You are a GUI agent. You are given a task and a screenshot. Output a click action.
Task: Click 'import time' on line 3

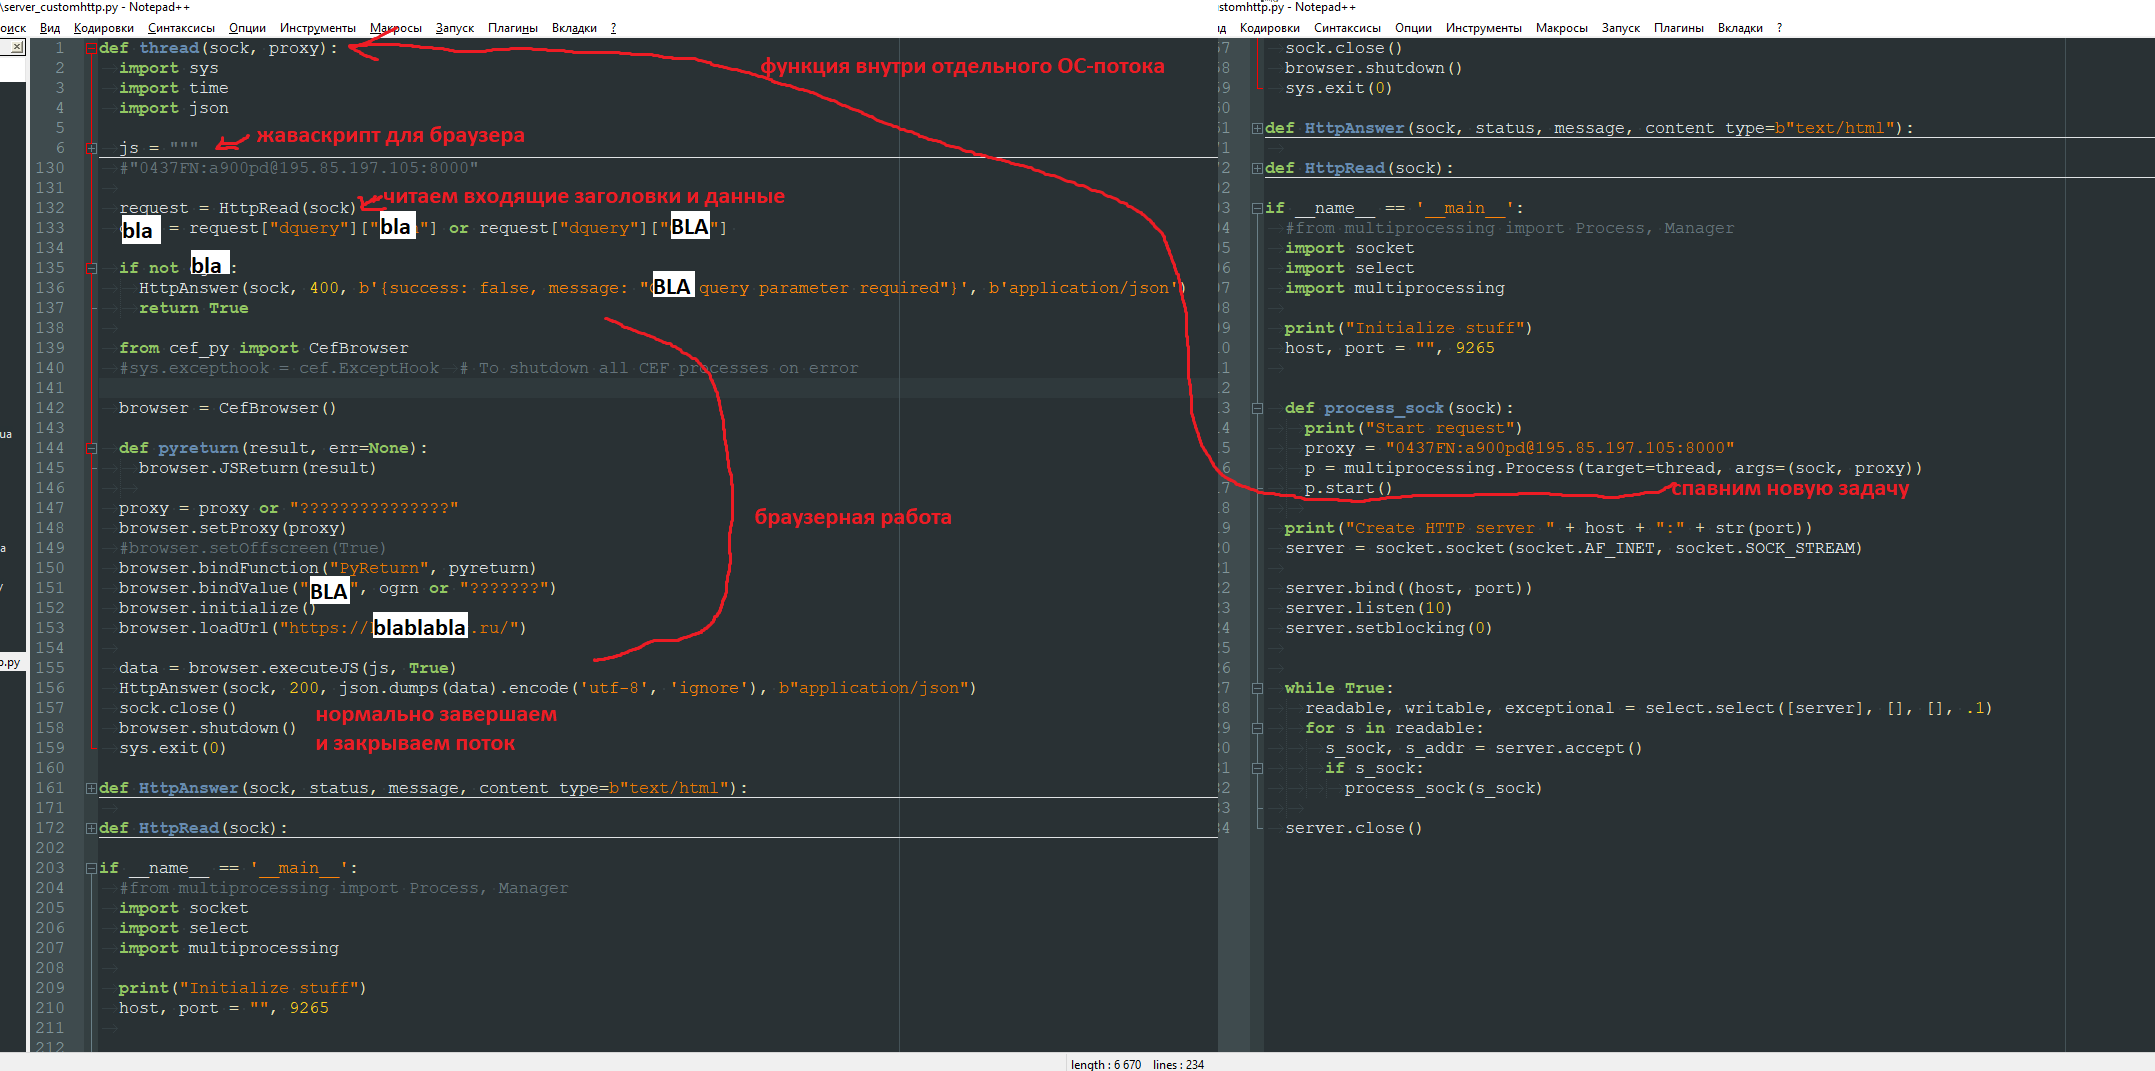click(x=174, y=88)
